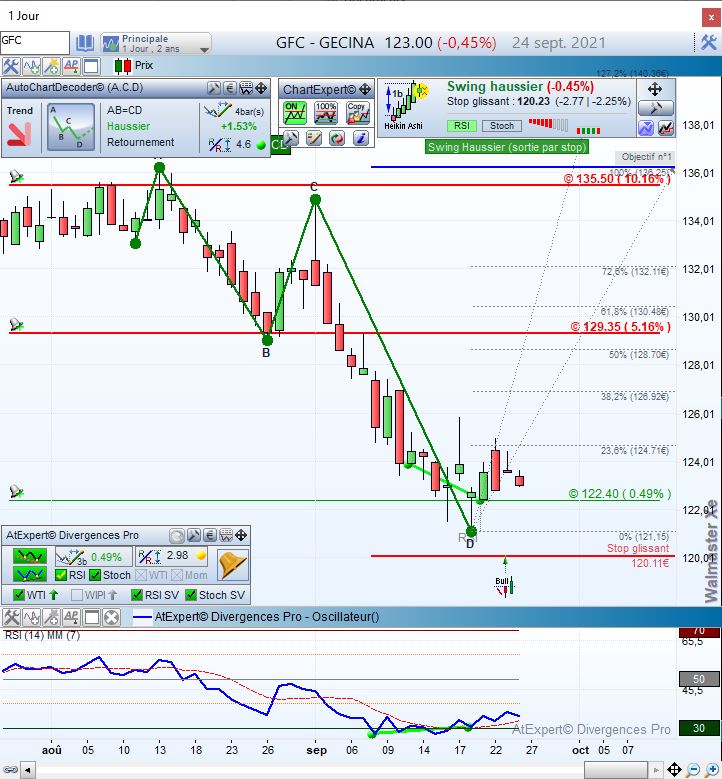This screenshot has width=722, height=779.
Task: Uncheck the WTI arrow checkbox
Action: [19, 595]
